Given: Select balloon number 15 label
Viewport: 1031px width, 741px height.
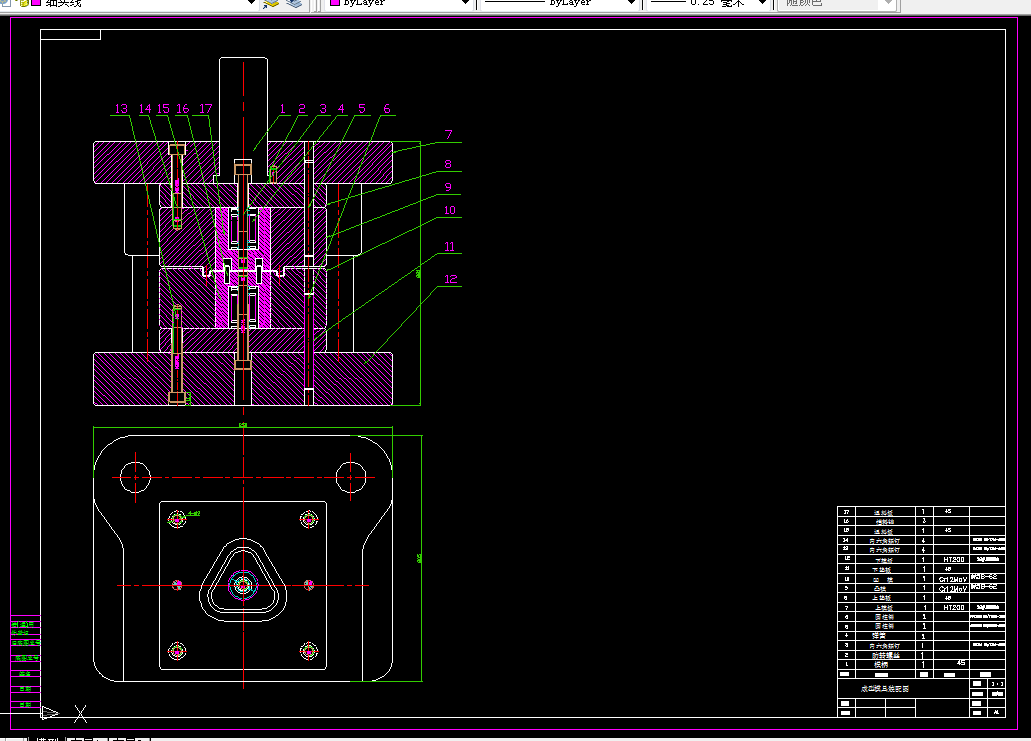Looking at the screenshot, I should pyautogui.click(x=163, y=108).
